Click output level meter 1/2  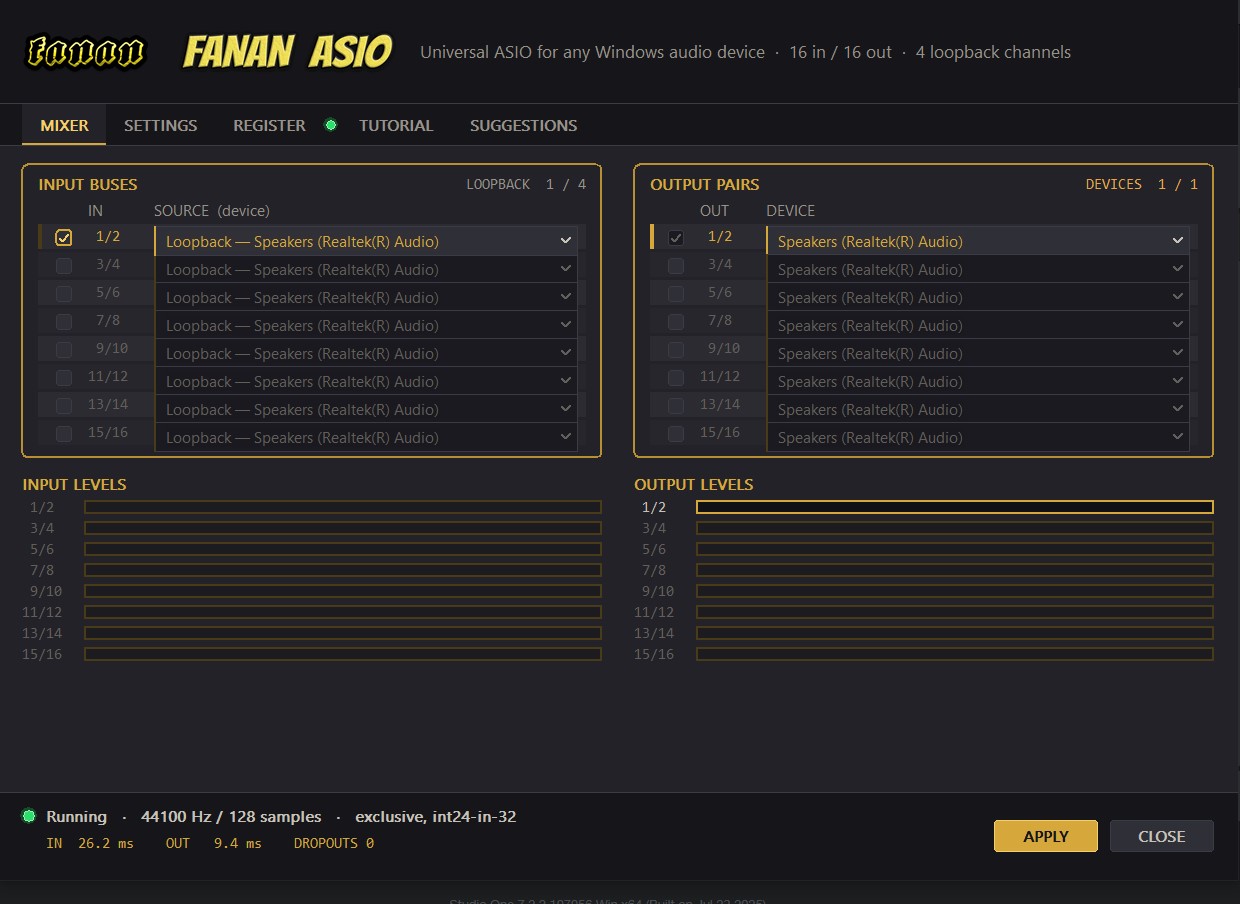955,507
